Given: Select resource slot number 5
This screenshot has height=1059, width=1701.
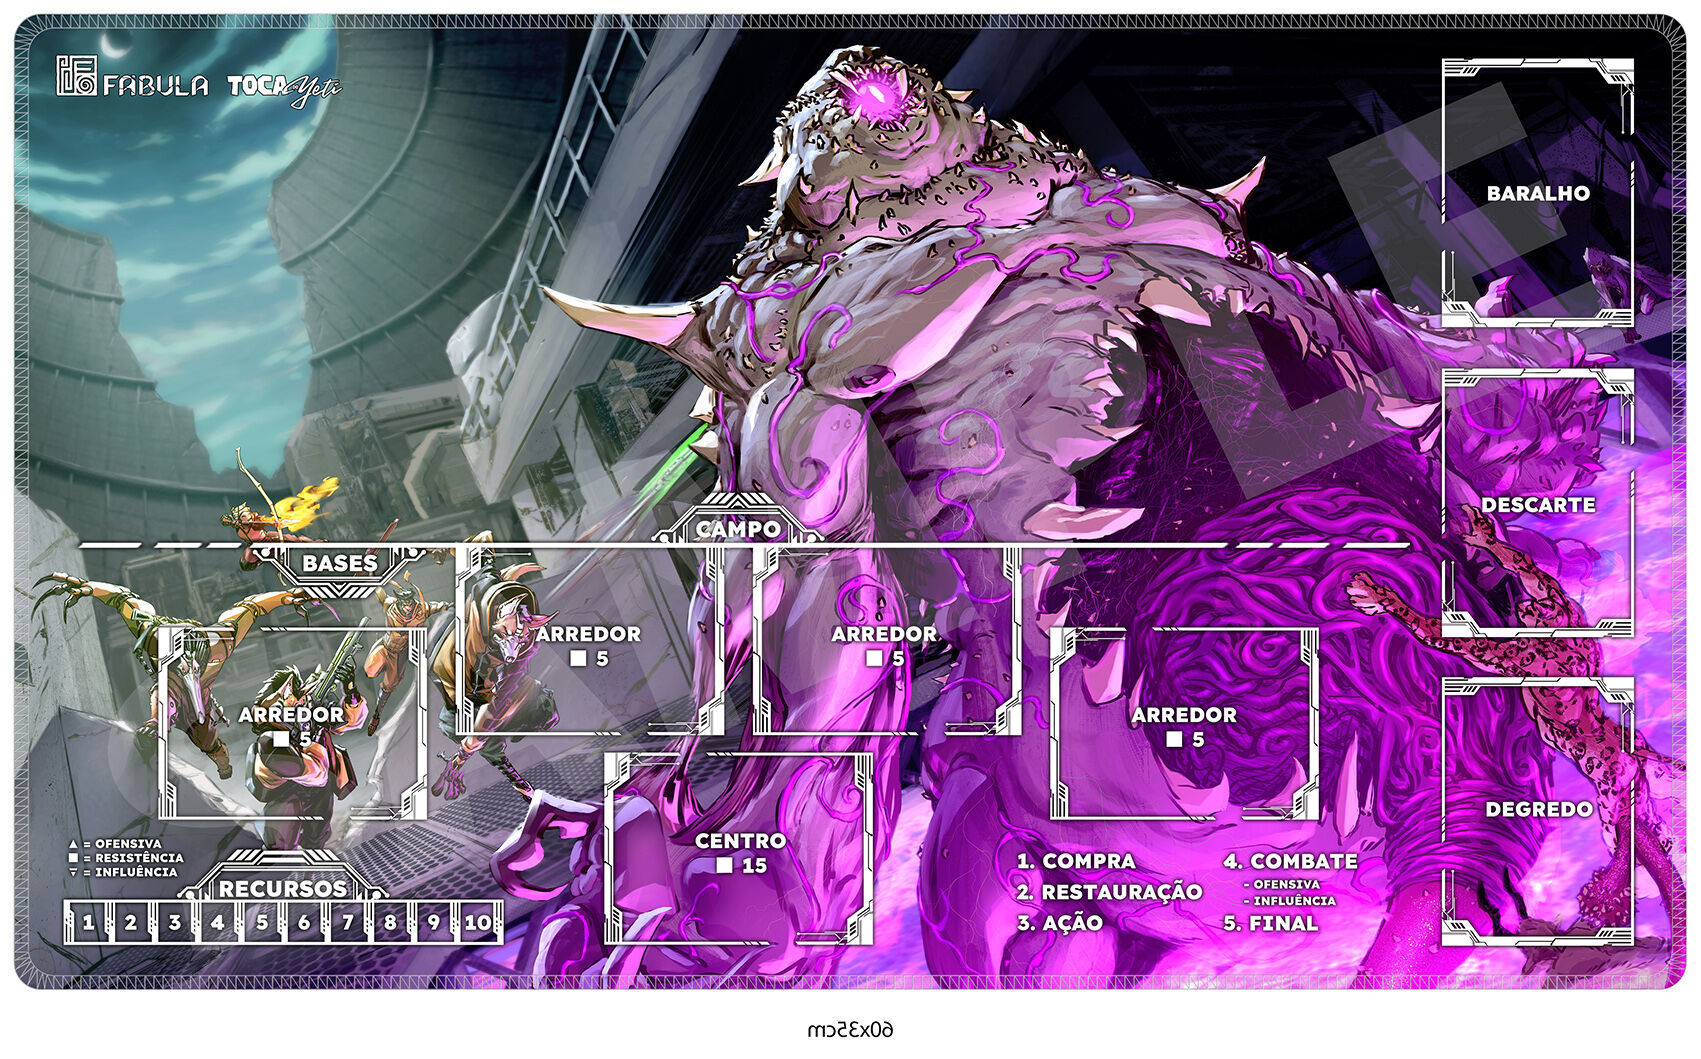Looking at the screenshot, I should click(x=261, y=922).
